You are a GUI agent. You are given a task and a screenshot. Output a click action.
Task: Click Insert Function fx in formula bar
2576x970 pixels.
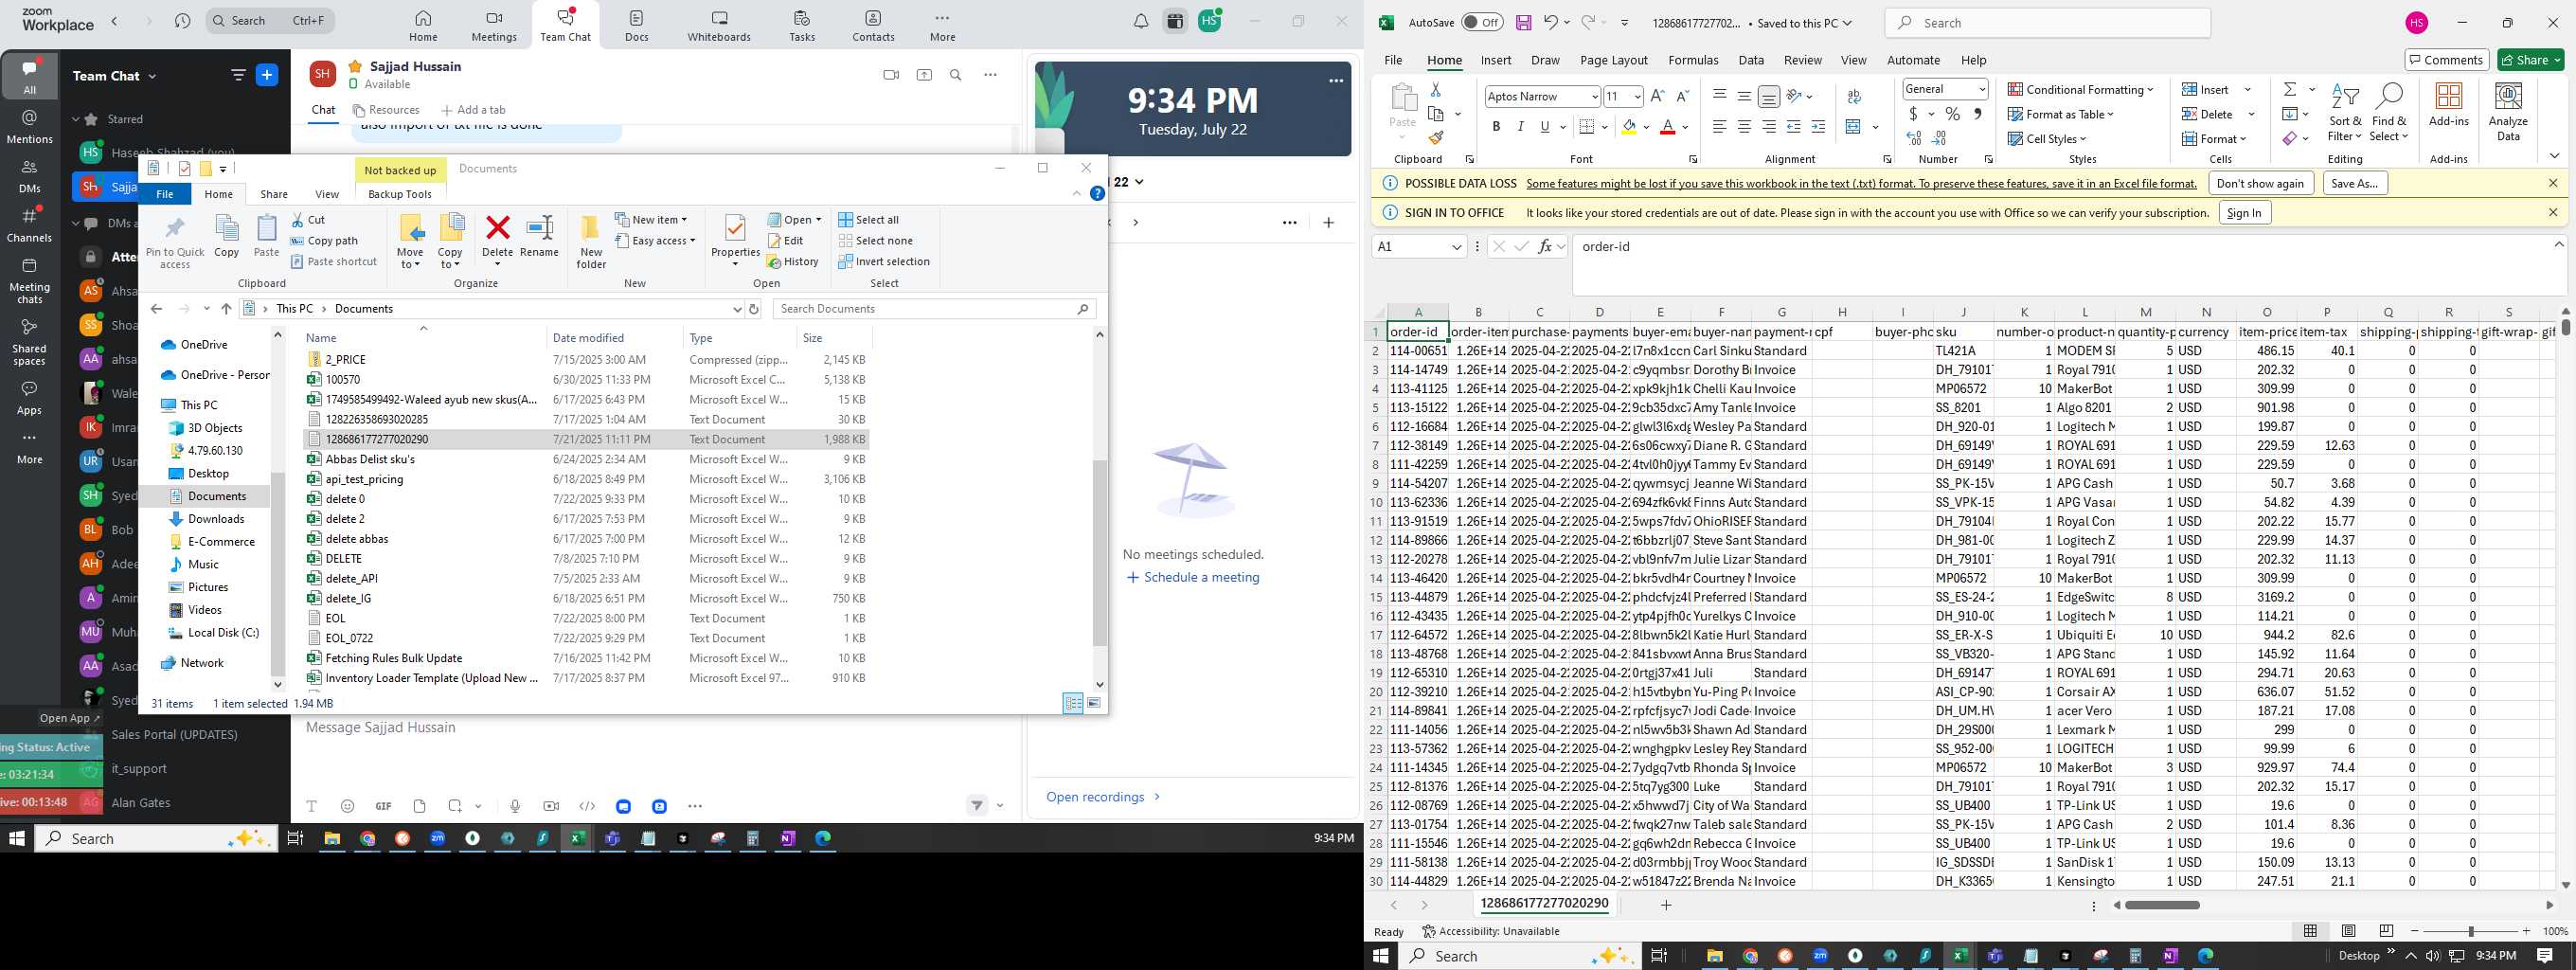[x=1546, y=246]
